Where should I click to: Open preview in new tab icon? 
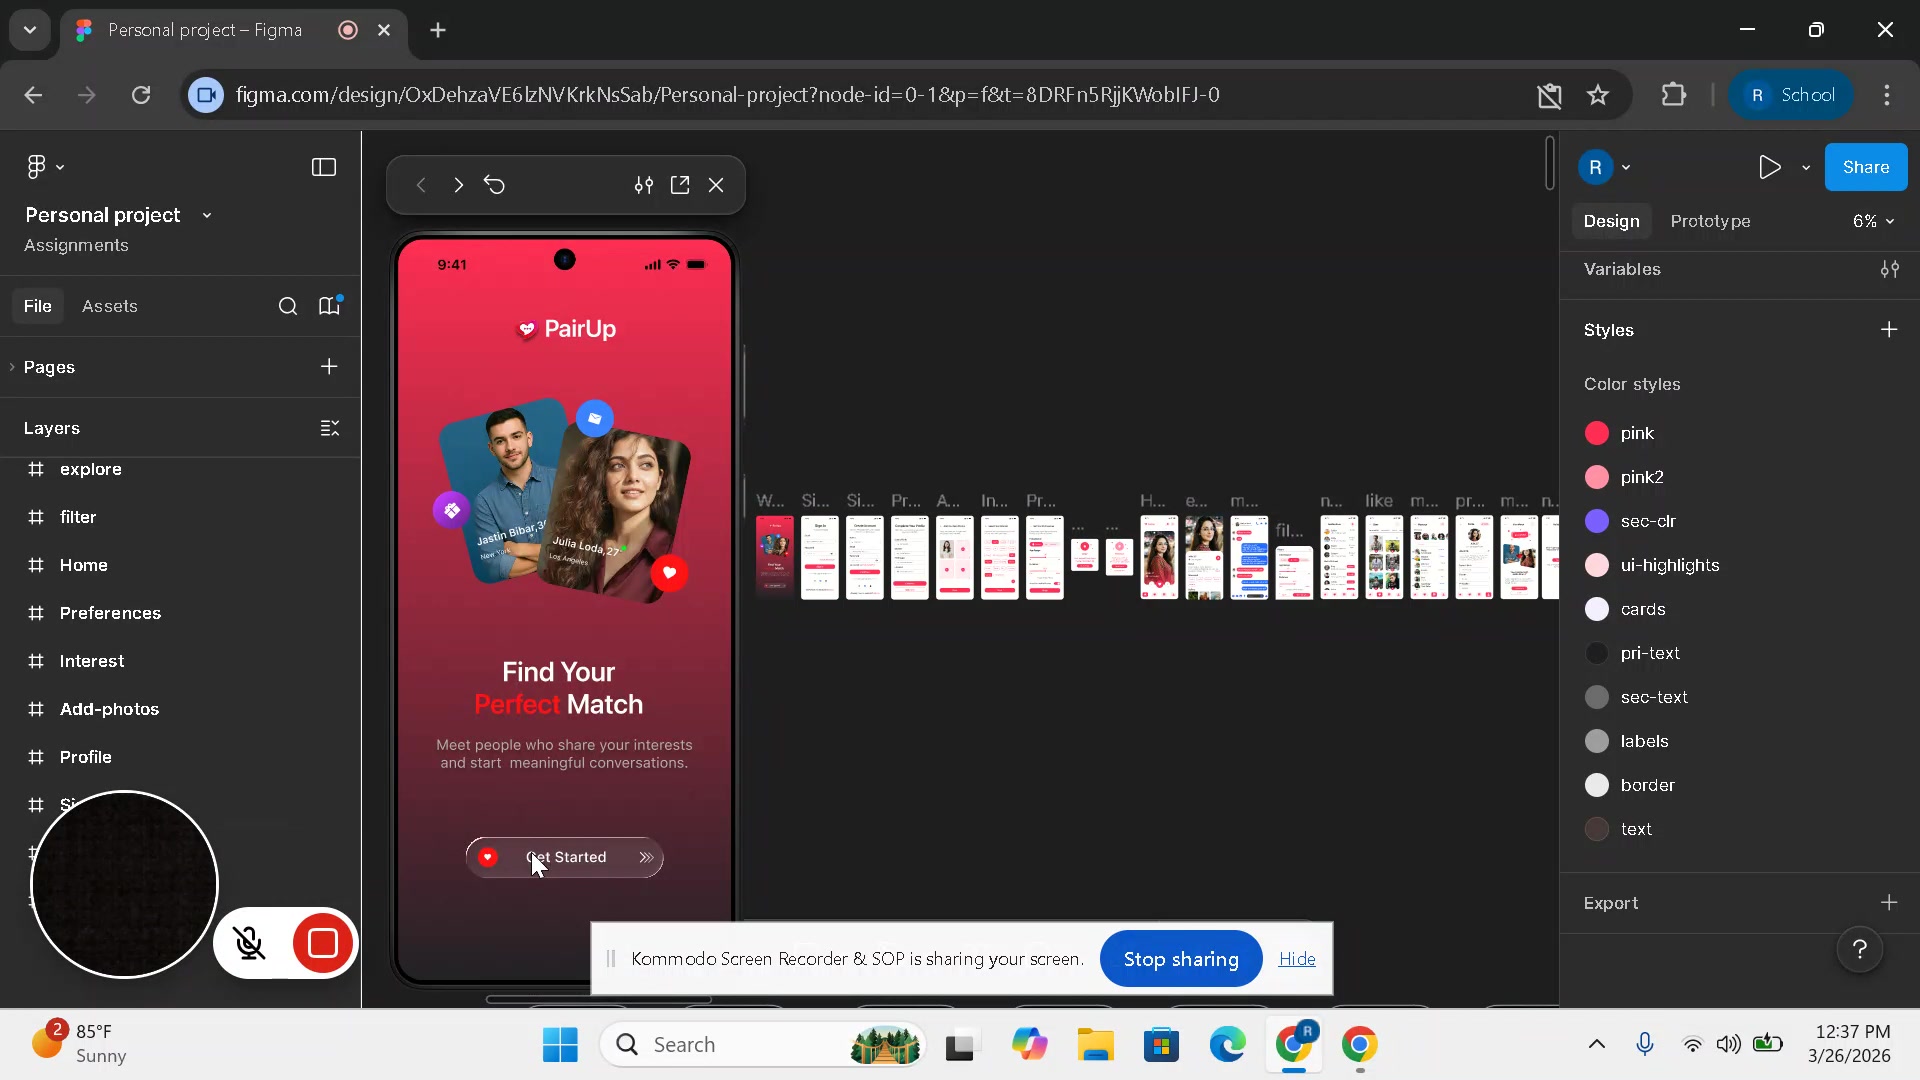[680, 185]
